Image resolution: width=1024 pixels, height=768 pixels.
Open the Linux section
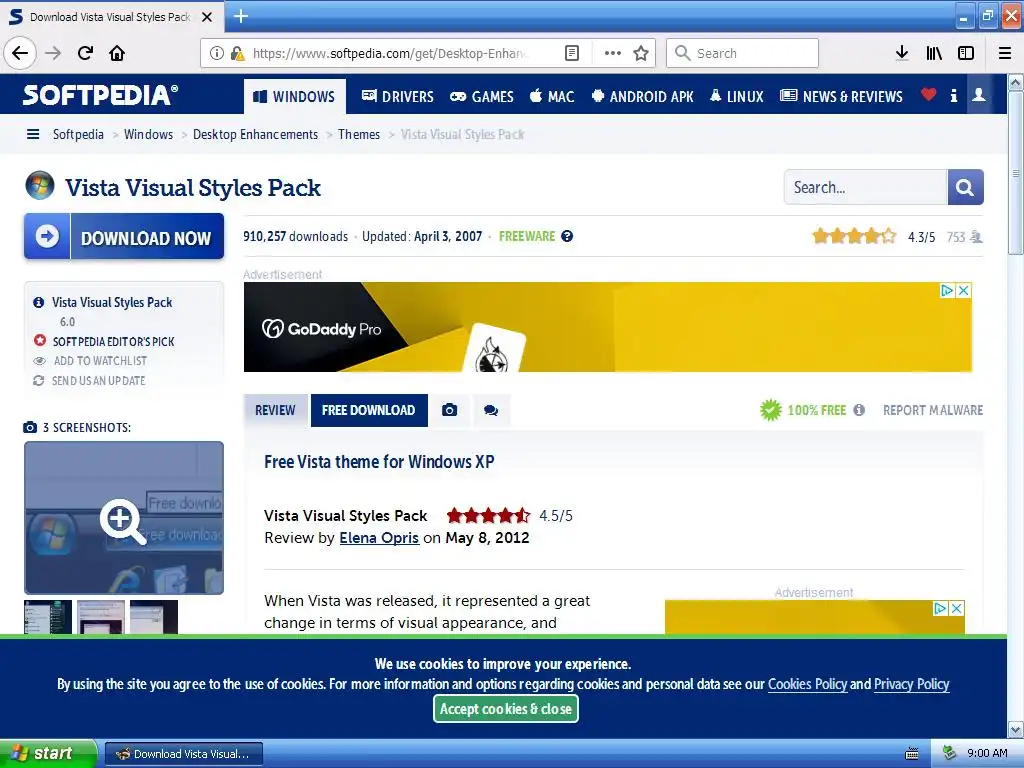pyautogui.click(x=737, y=97)
